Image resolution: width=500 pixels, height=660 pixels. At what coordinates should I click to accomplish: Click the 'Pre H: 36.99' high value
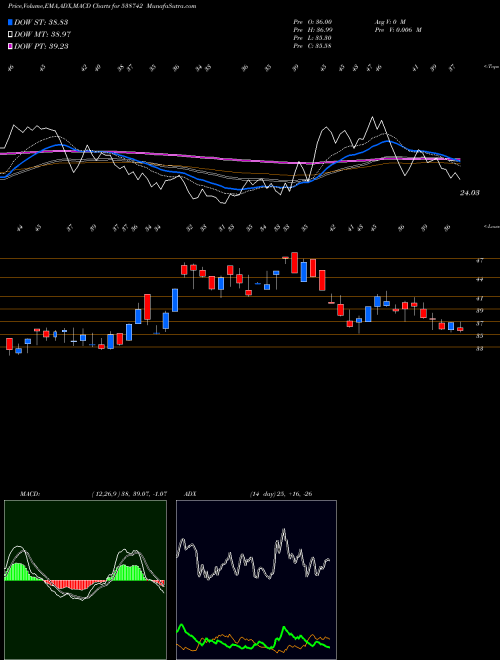tap(313, 30)
